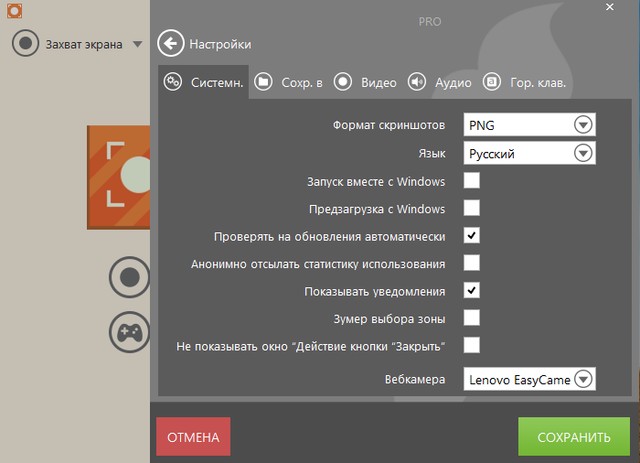
Task: Click the record circle icon on left panel
Action: tap(129, 276)
